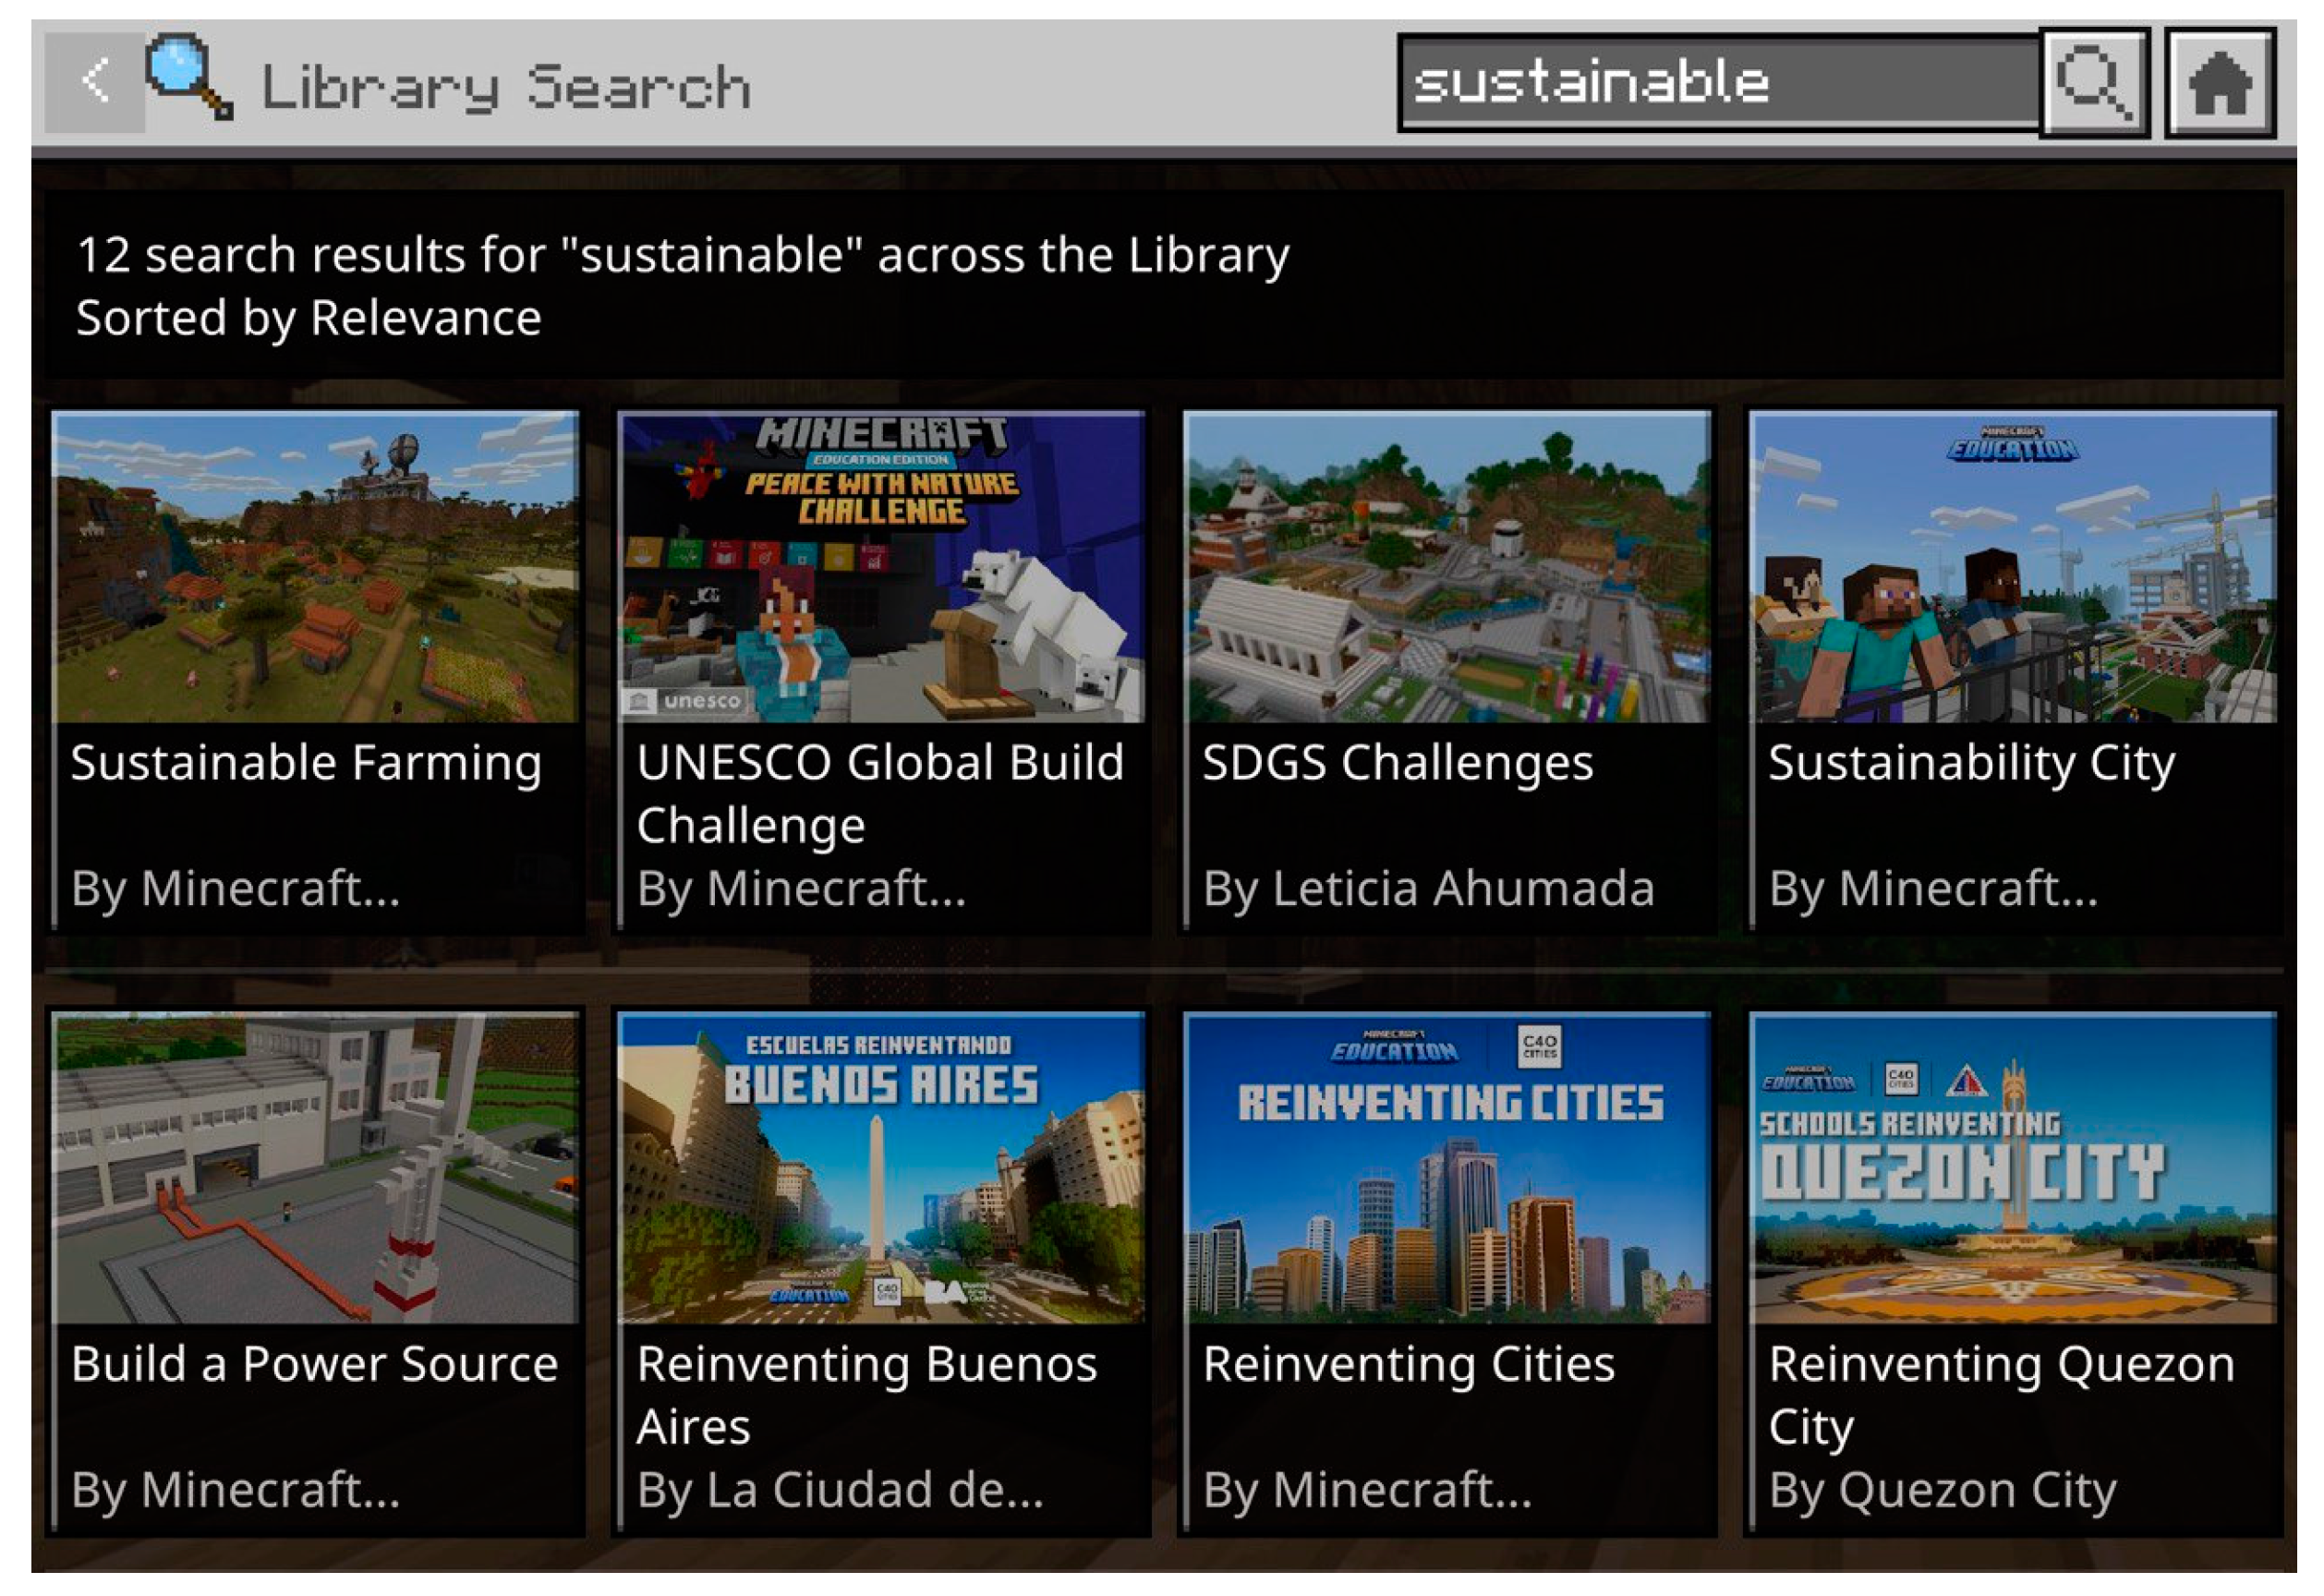Click the magnifying glass search button
Viewport: 2324px width, 1596px height.
click(x=2094, y=82)
